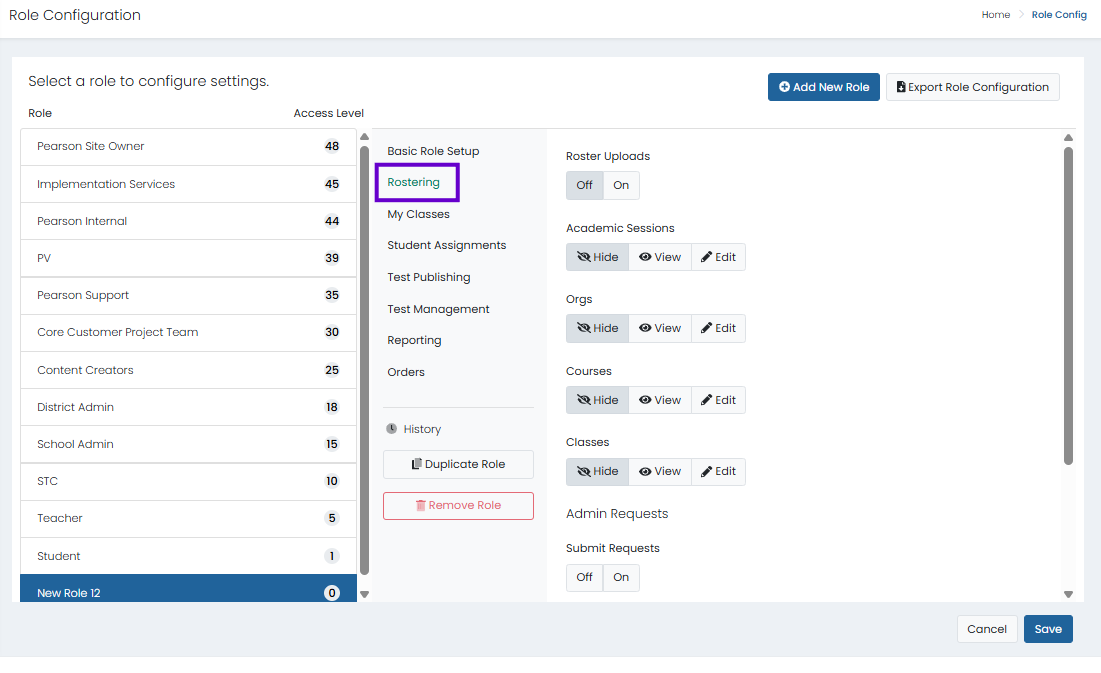Set Academic Sessions to Hide
1101x673 pixels.
point(598,257)
